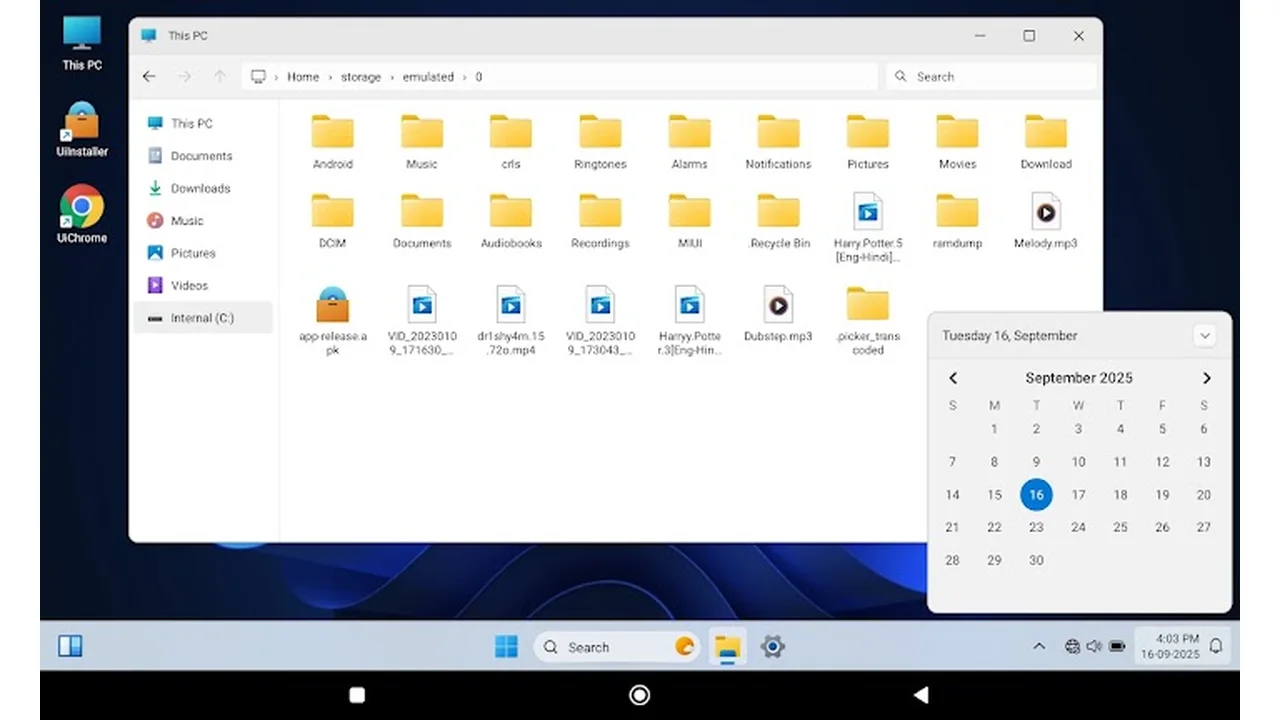Select the Harry.Potter.5 video file

click(867, 228)
